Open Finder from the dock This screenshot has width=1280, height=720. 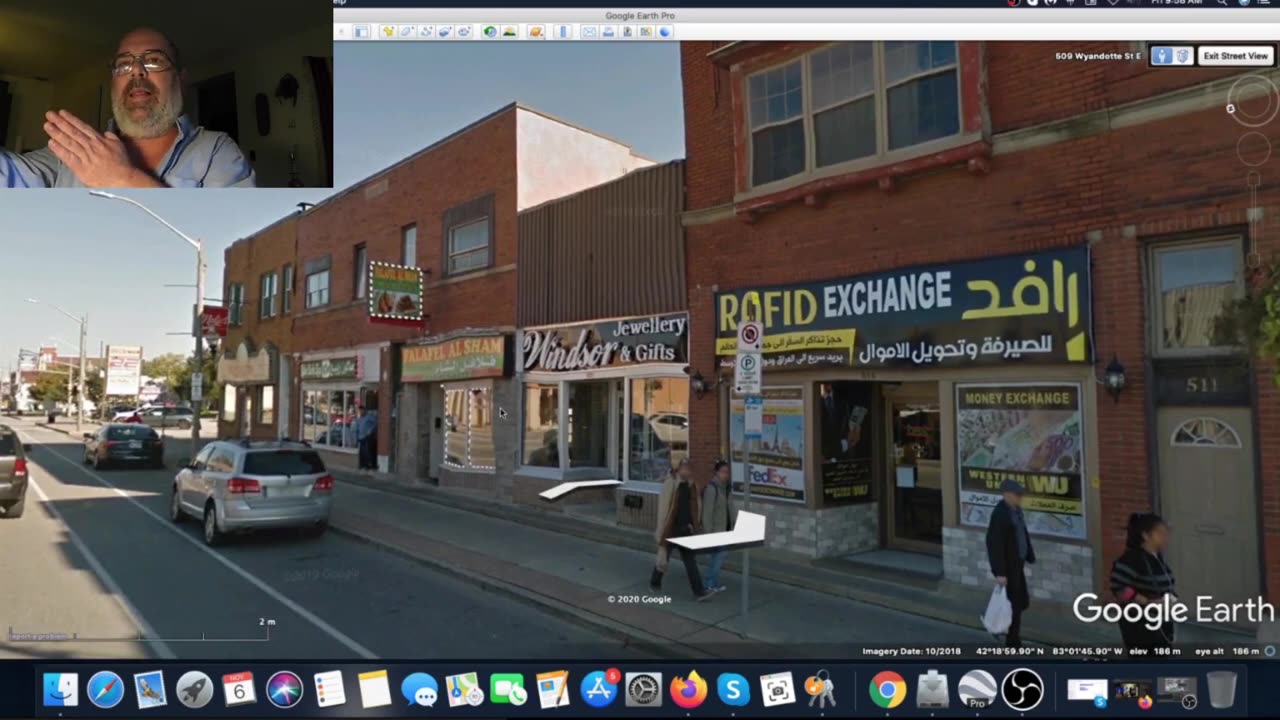(x=60, y=690)
